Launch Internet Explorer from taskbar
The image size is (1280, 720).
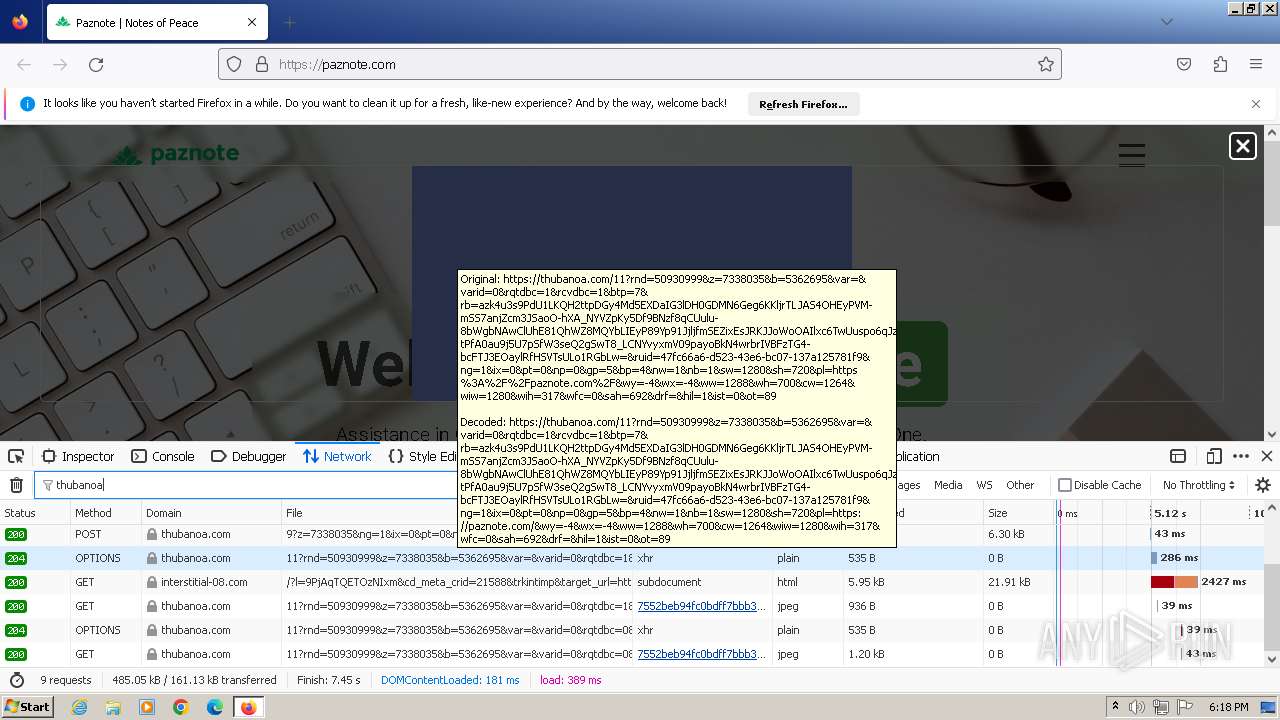79,706
